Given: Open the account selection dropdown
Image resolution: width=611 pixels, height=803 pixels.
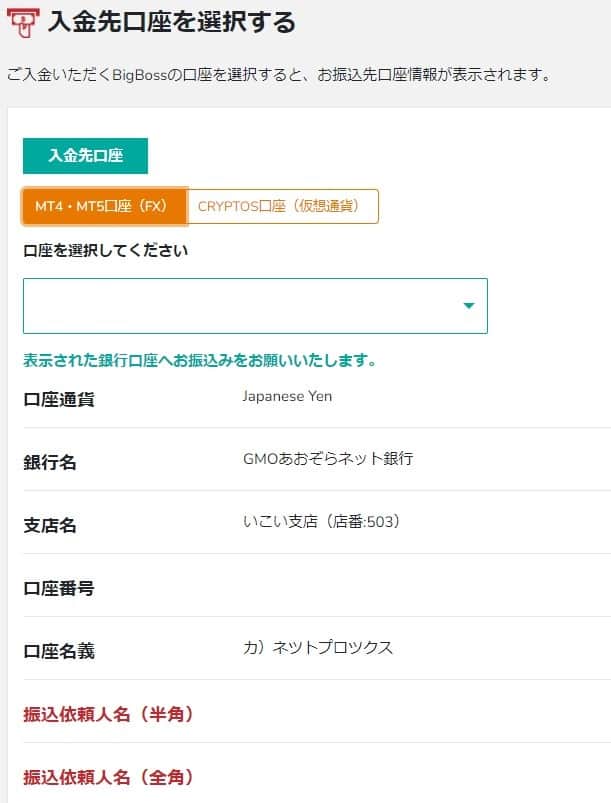Looking at the screenshot, I should [255, 306].
